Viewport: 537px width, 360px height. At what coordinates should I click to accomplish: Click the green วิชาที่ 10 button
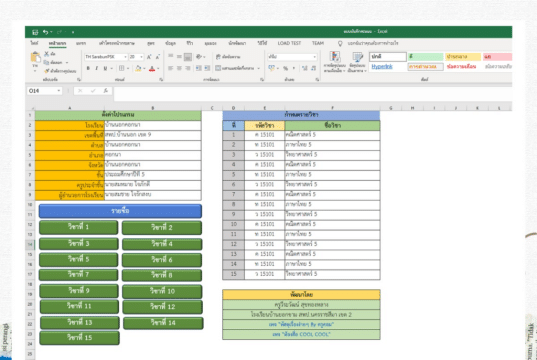(x=162, y=291)
